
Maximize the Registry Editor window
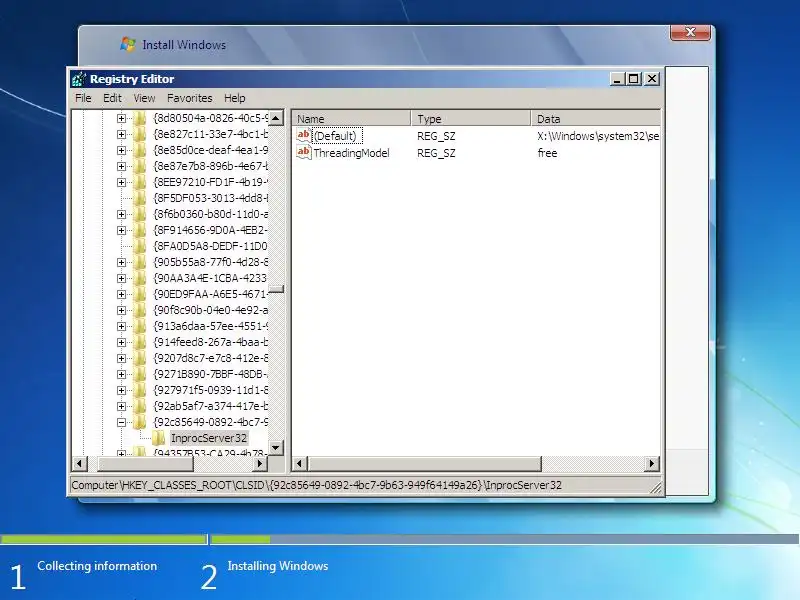coord(634,79)
